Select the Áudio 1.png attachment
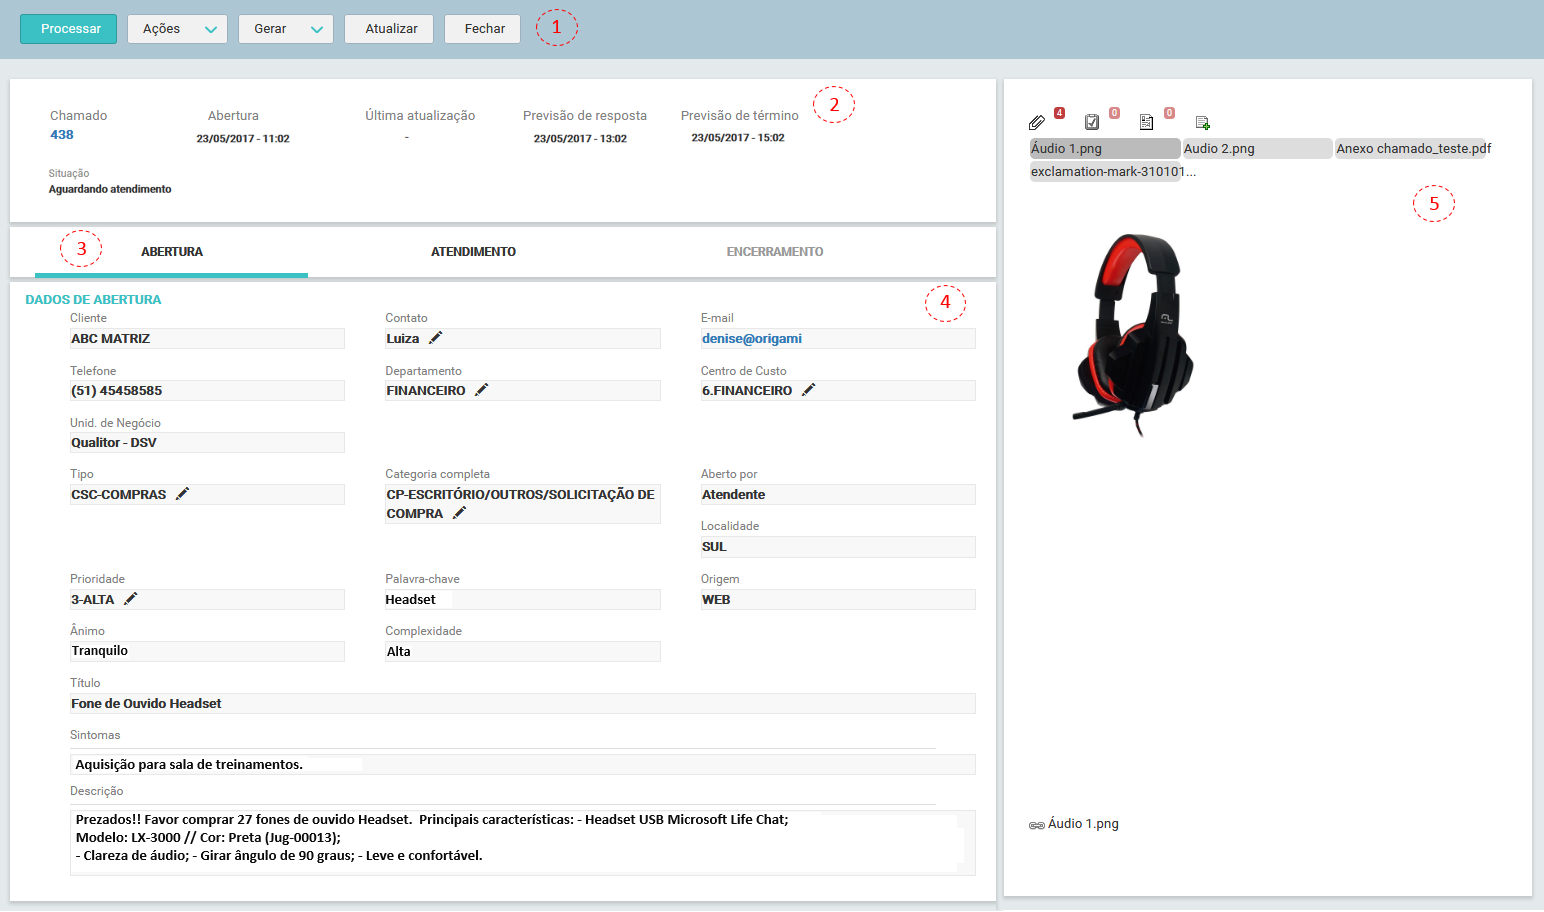 pos(1105,149)
